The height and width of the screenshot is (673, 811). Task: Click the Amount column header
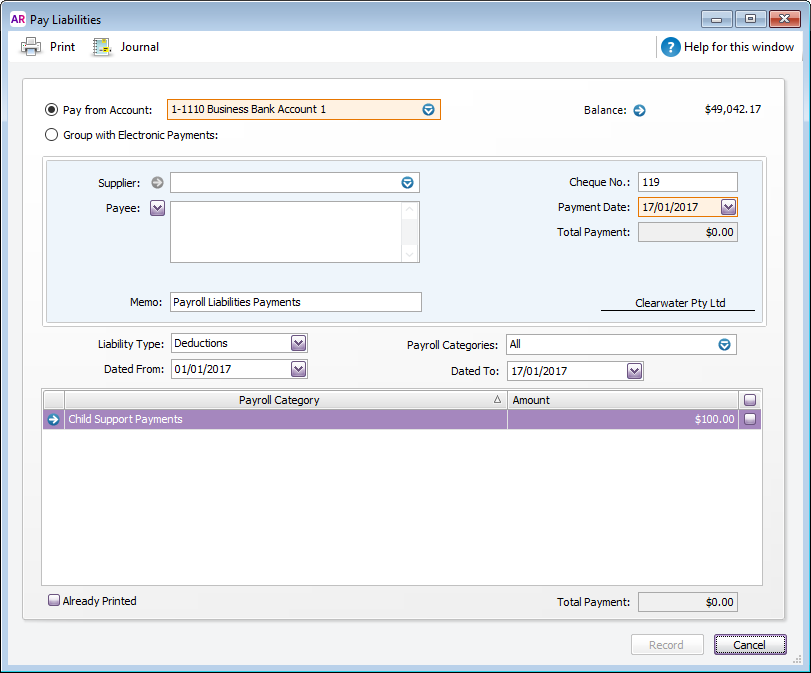coord(623,400)
